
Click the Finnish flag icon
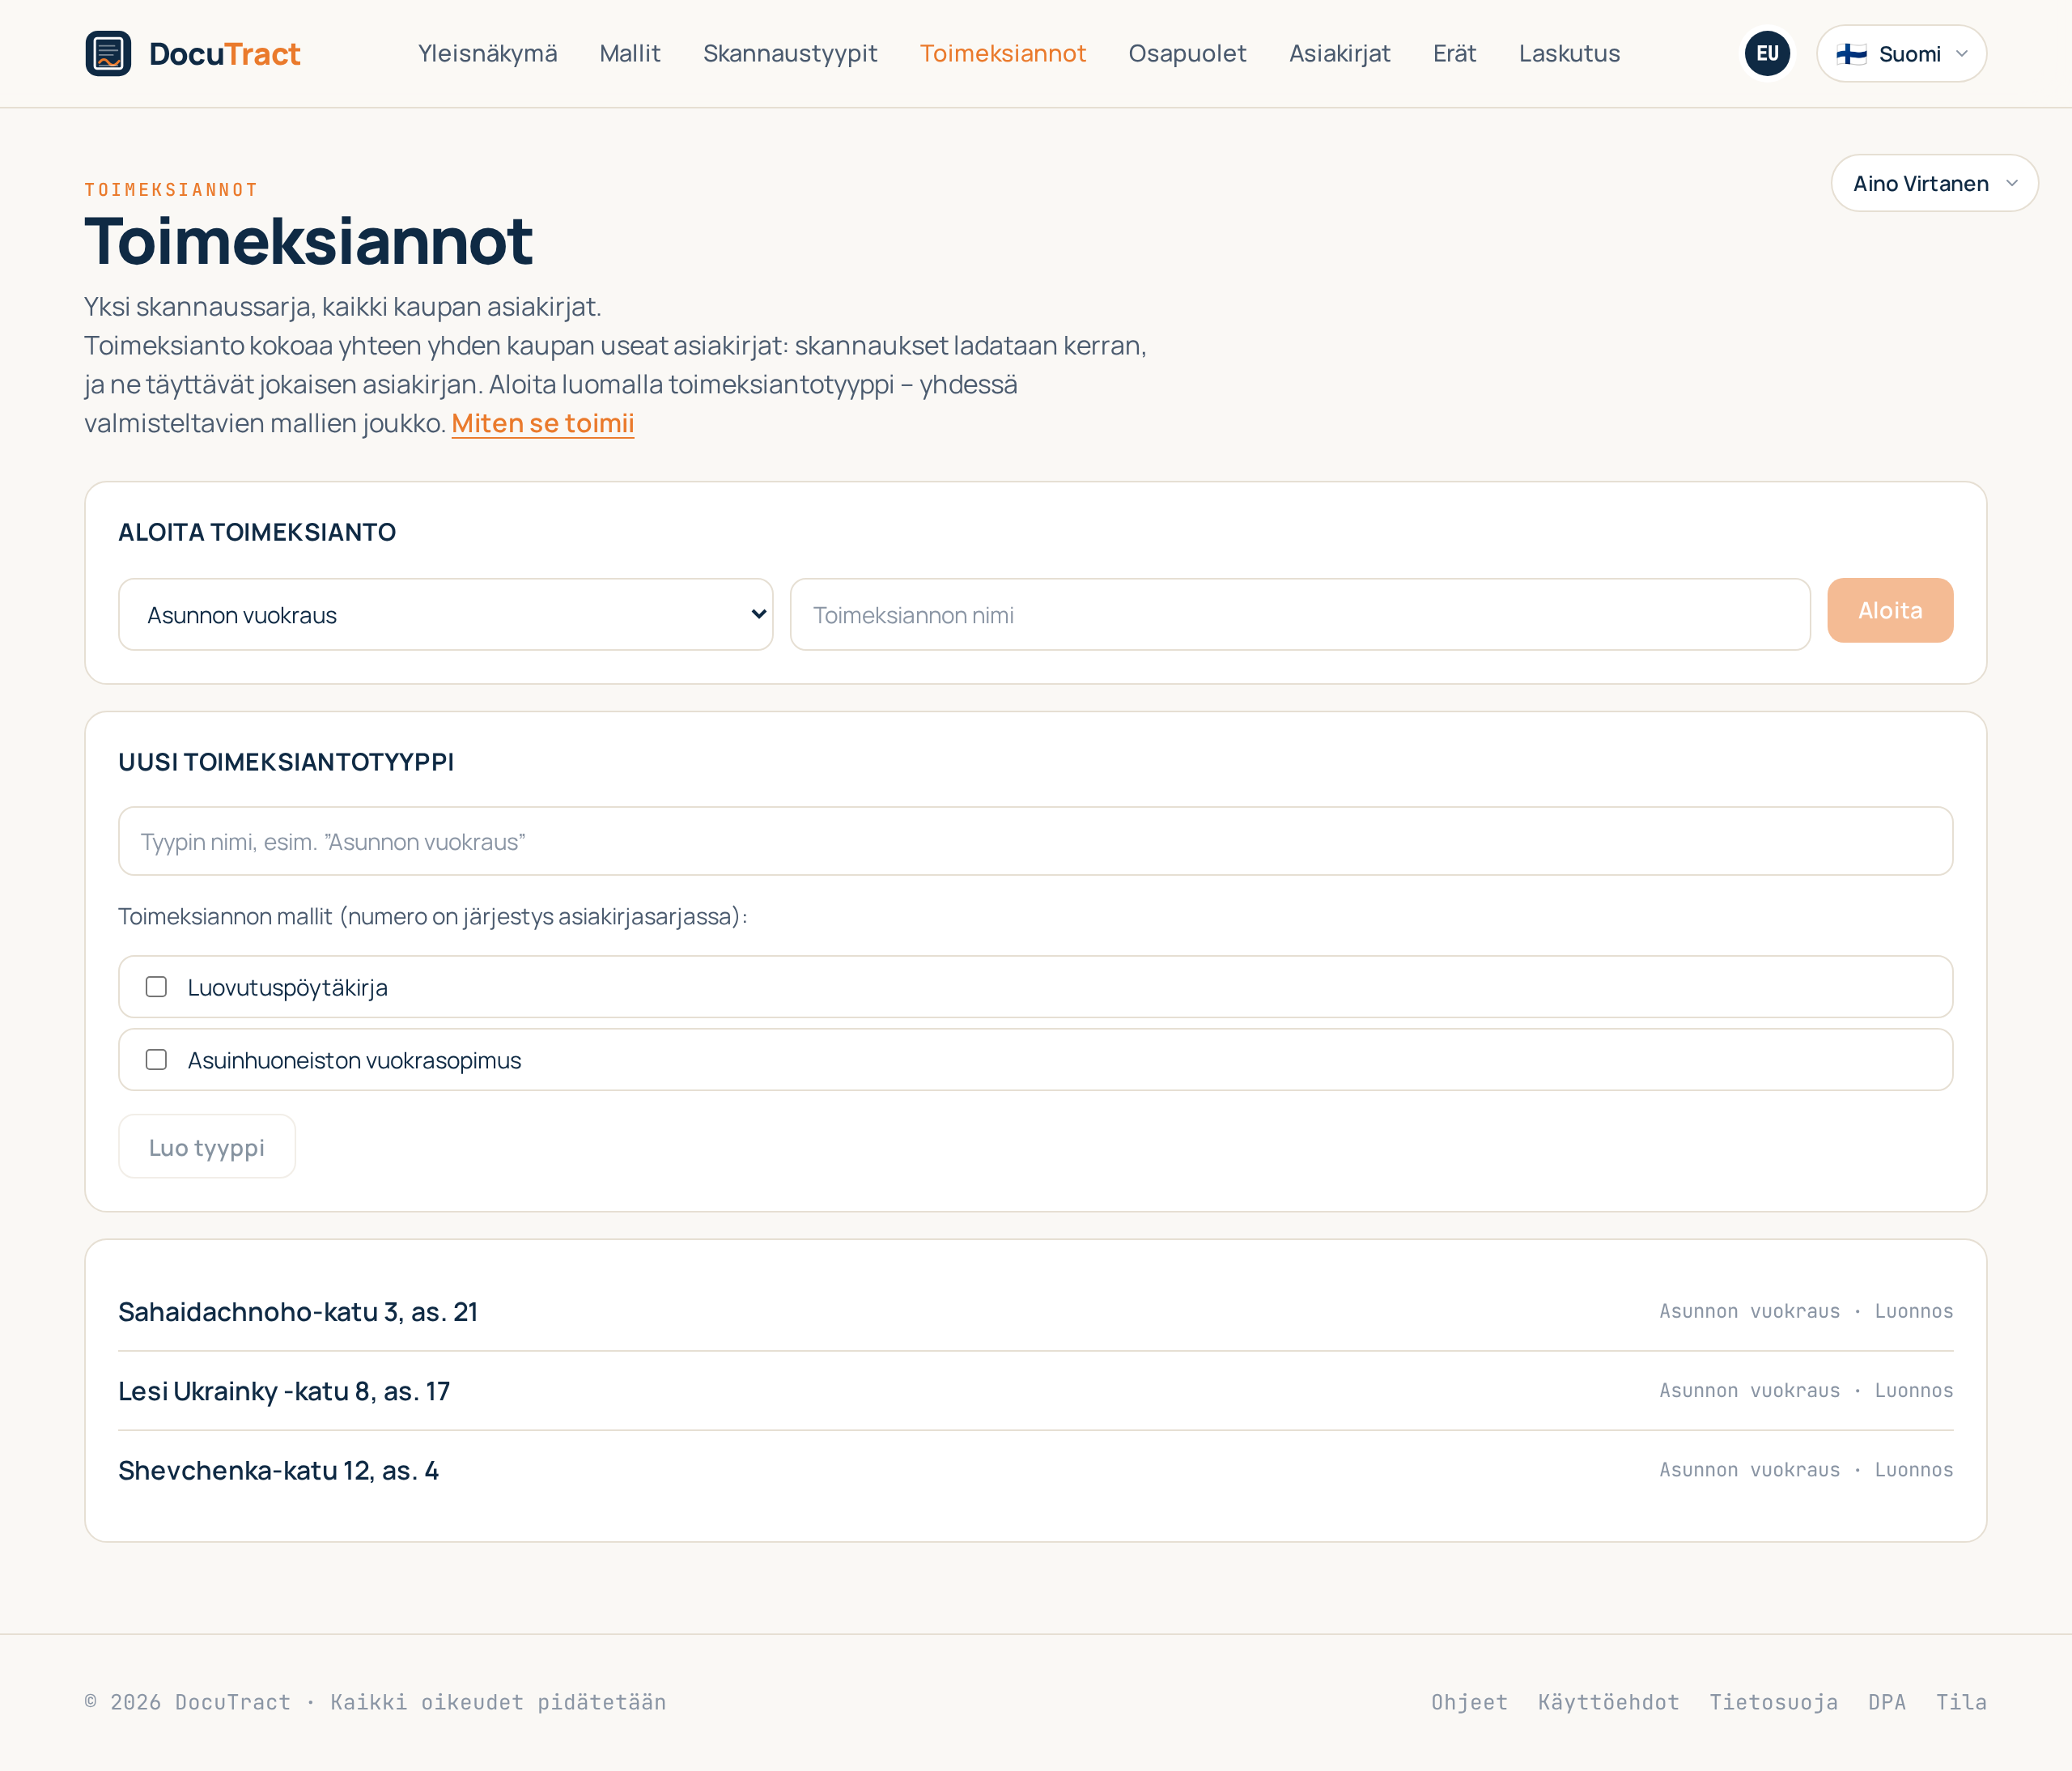pos(1851,54)
